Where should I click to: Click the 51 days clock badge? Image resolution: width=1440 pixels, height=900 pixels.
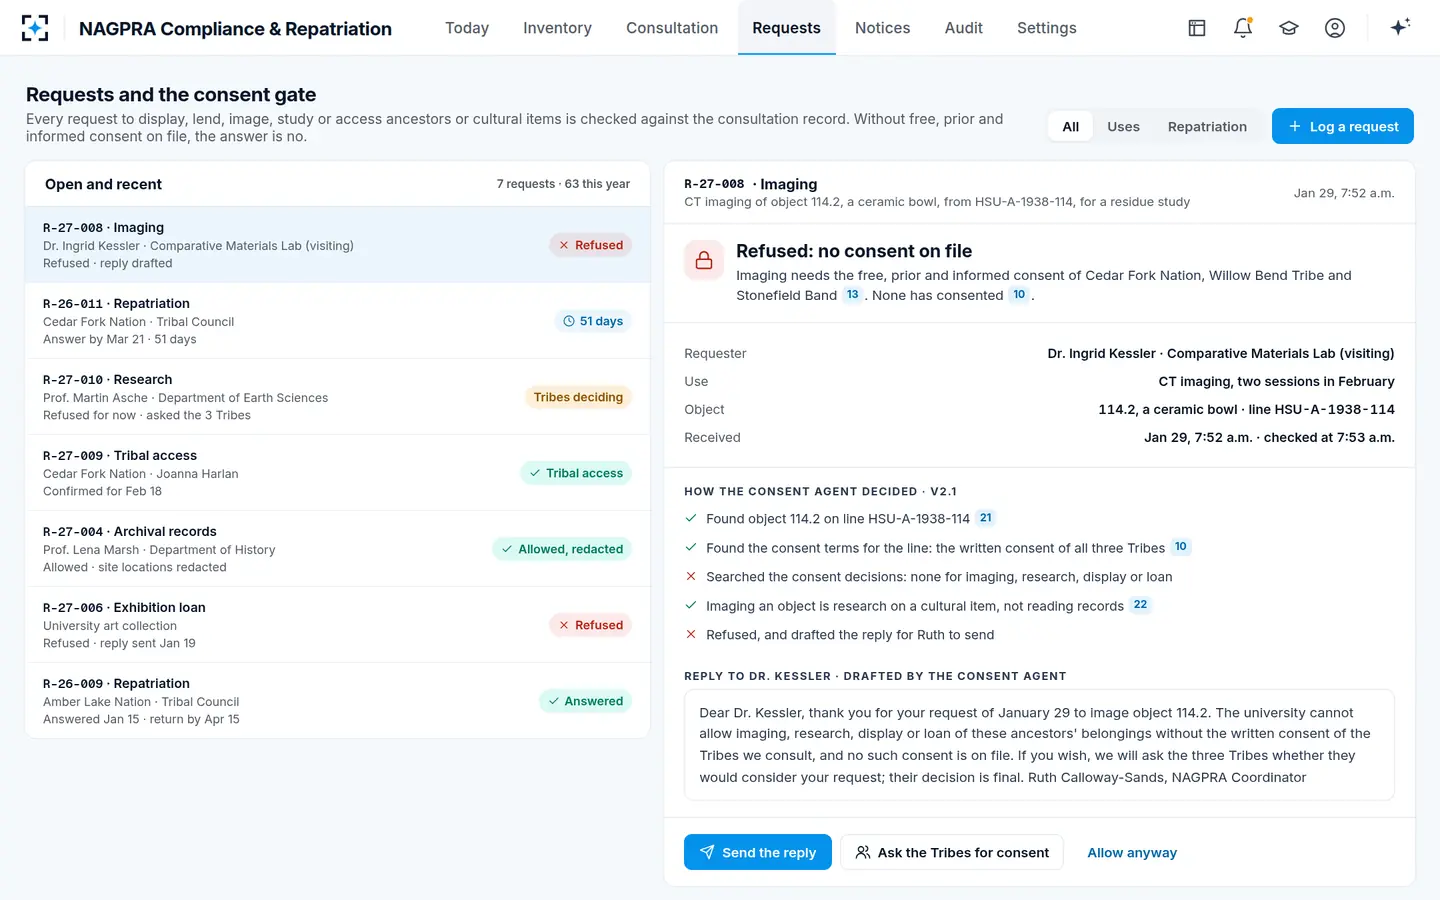point(593,321)
